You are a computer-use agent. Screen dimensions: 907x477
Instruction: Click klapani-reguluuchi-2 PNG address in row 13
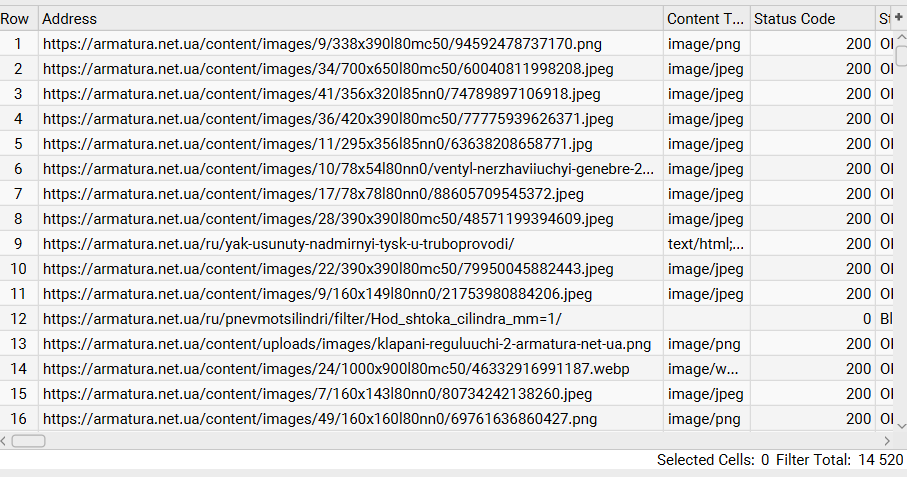point(346,344)
